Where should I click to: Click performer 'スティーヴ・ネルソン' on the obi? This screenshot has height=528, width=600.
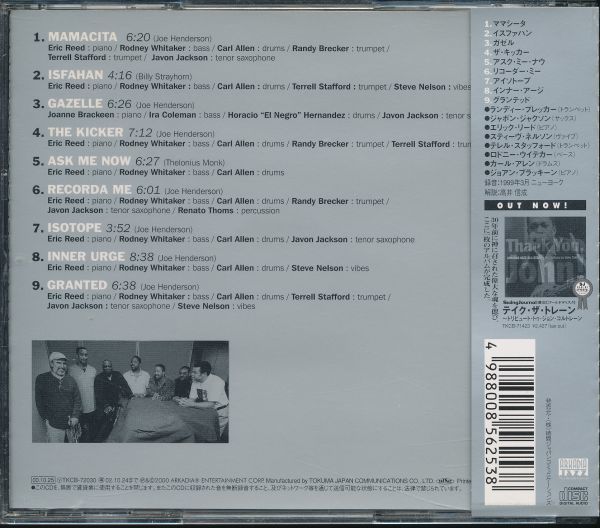pos(520,136)
